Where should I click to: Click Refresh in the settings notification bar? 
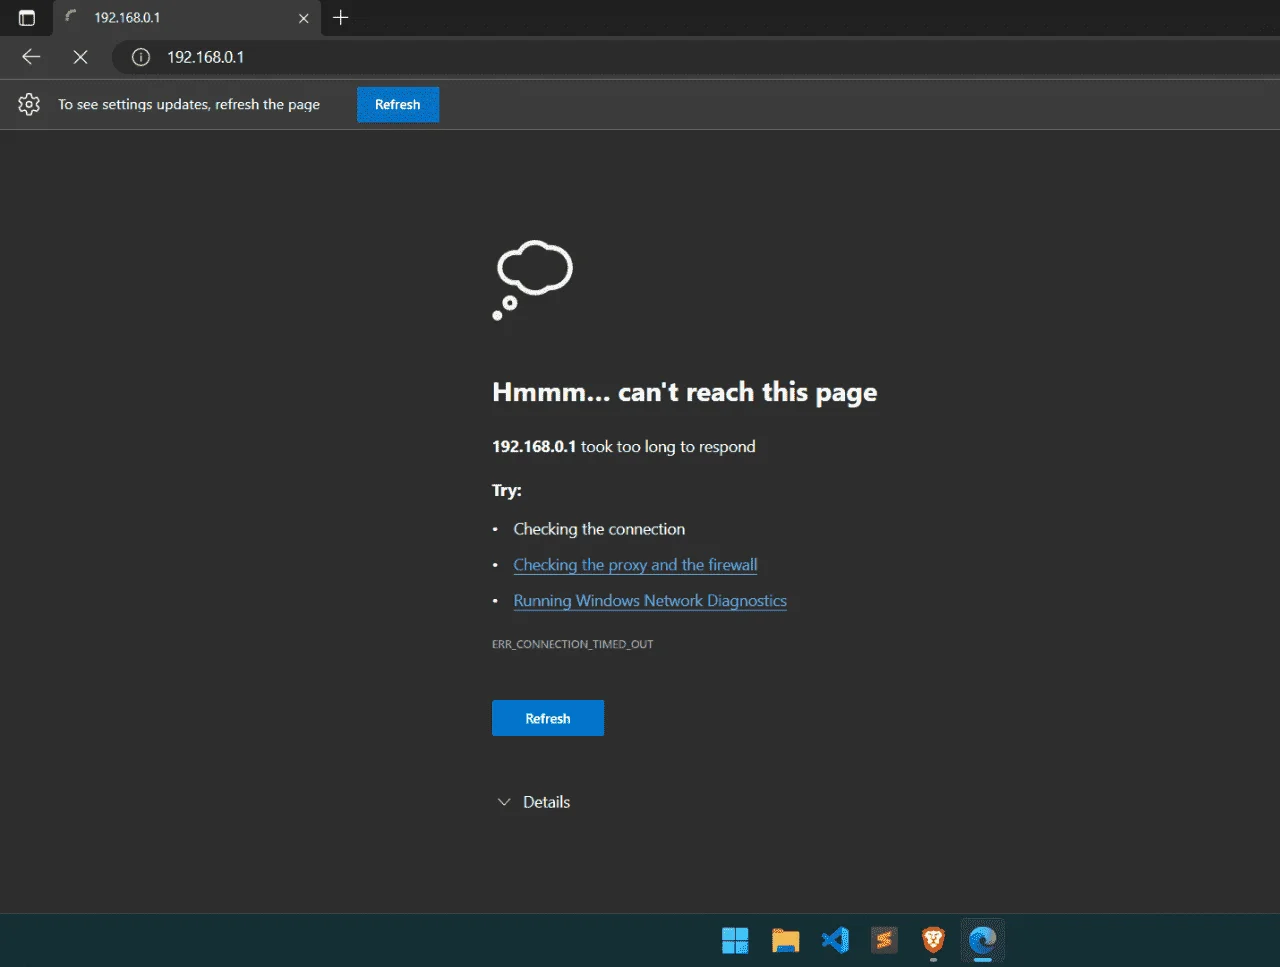pos(398,104)
